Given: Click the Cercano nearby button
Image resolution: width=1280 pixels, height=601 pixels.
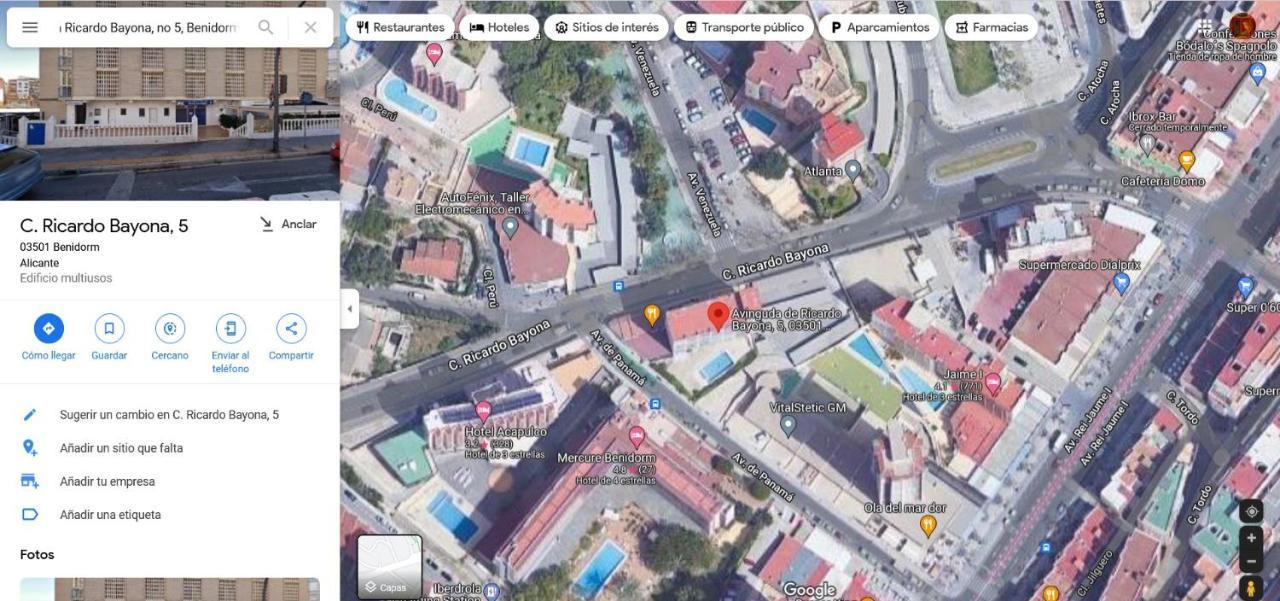Looking at the screenshot, I should click(x=170, y=337).
